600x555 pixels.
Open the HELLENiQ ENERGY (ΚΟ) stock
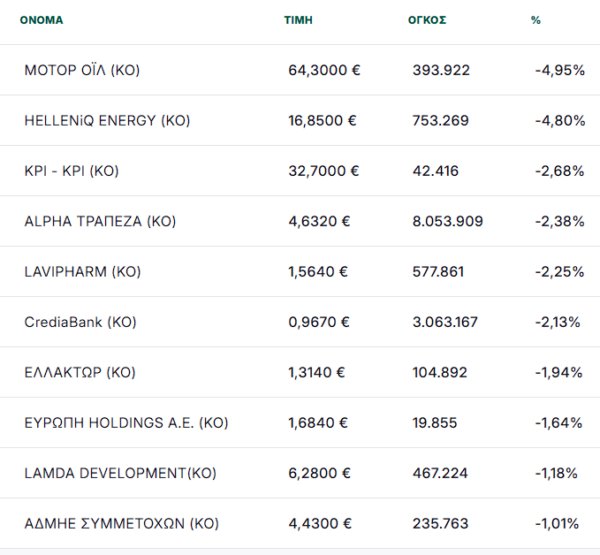(x=107, y=121)
